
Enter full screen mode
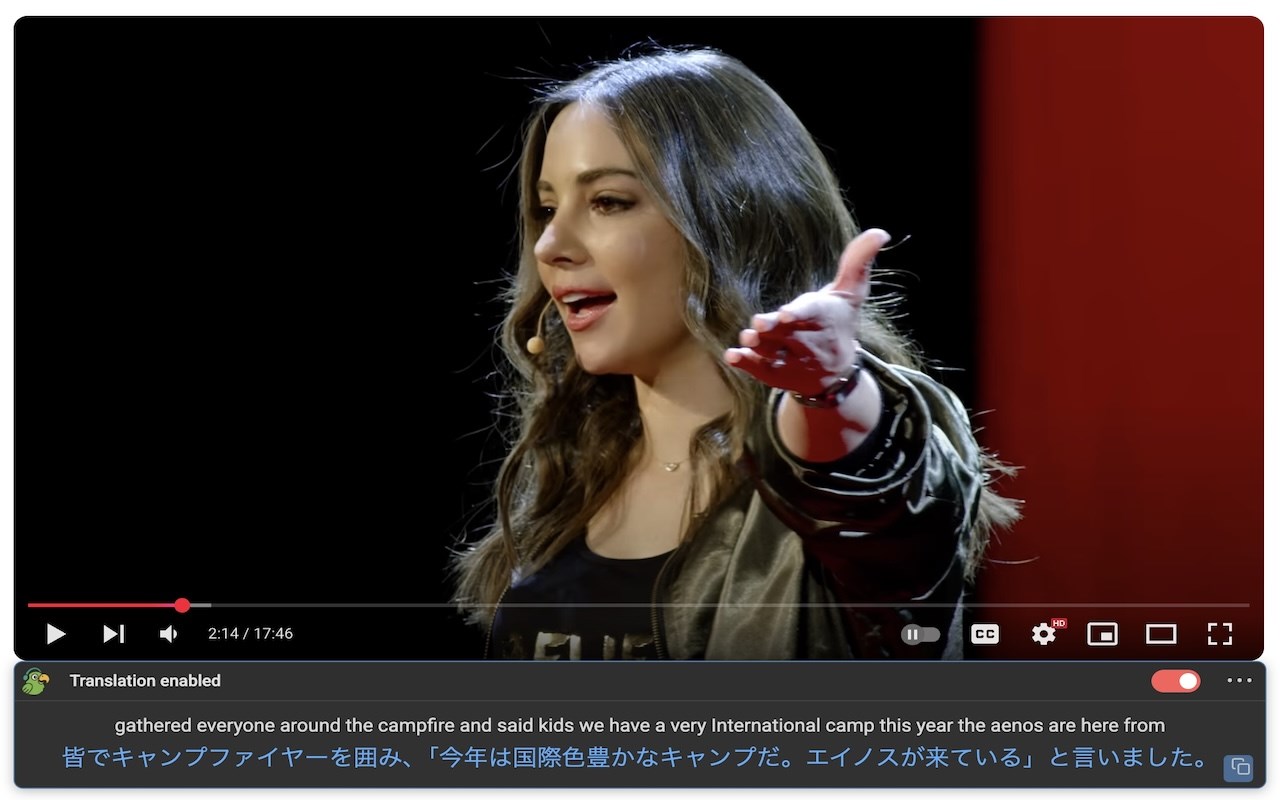[1219, 634]
